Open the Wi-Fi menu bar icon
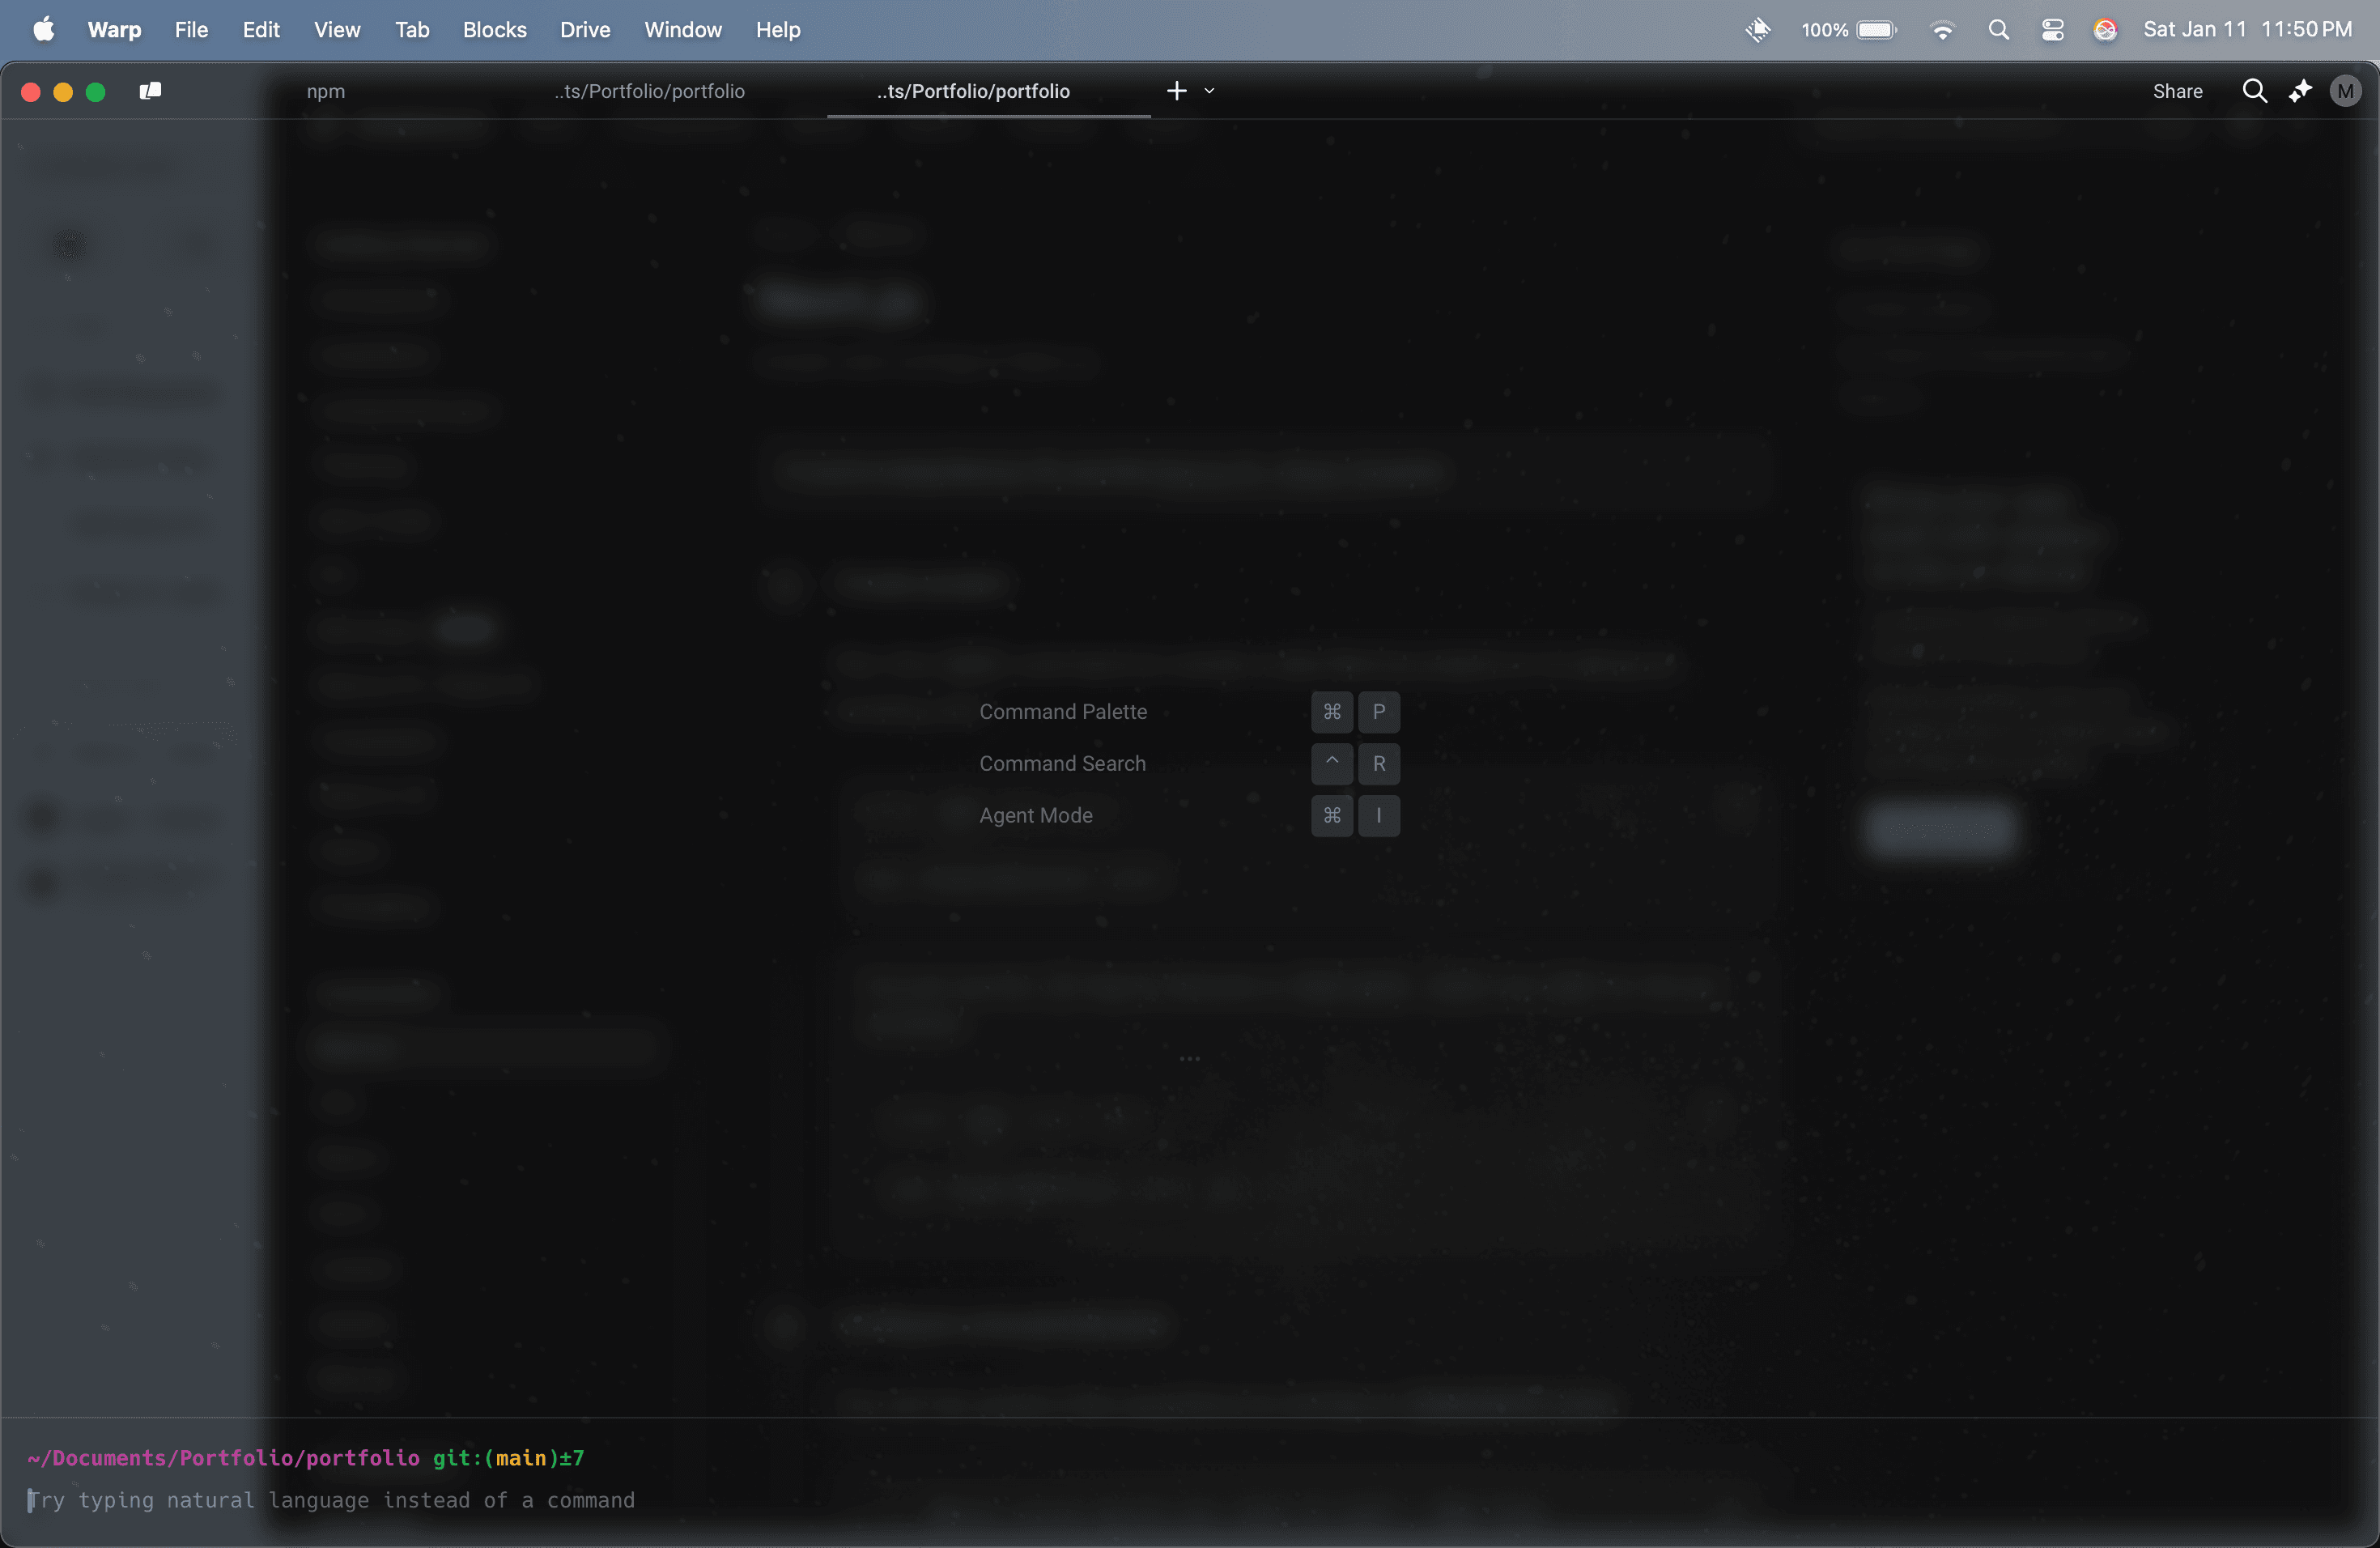This screenshot has height=1548, width=2380. point(1942,30)
